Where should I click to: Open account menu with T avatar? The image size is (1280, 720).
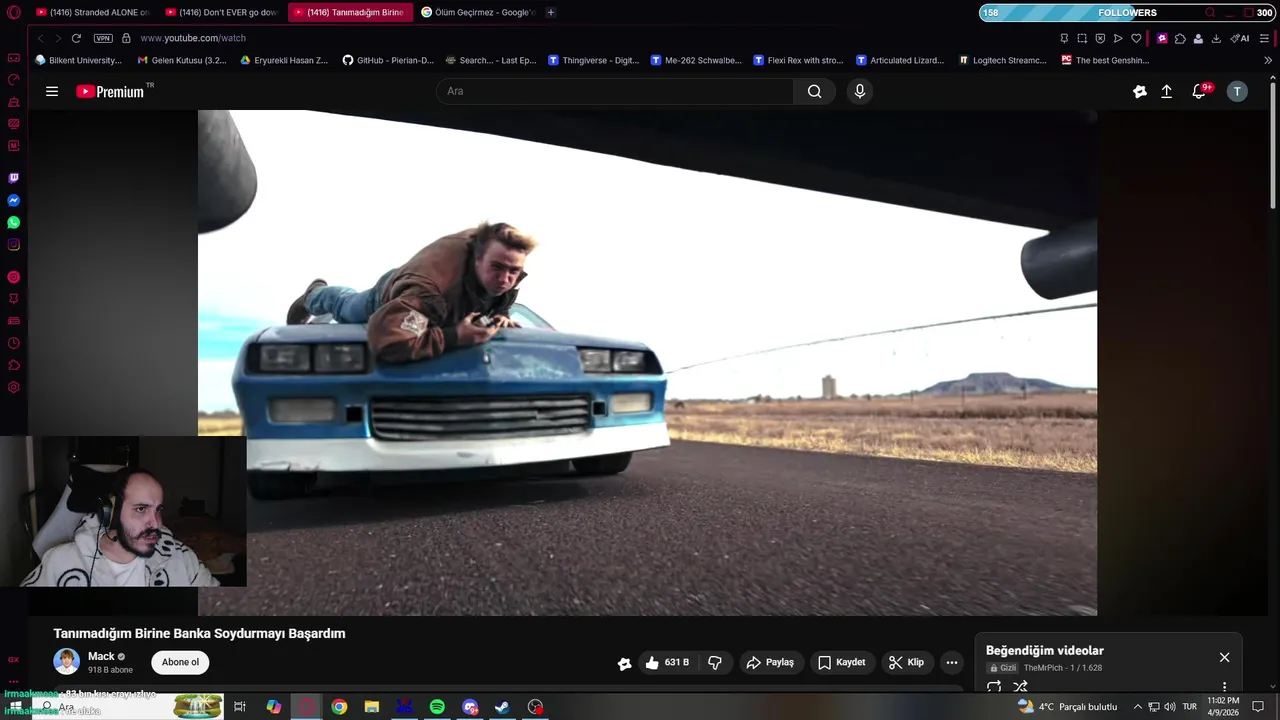coord(1237,91)
